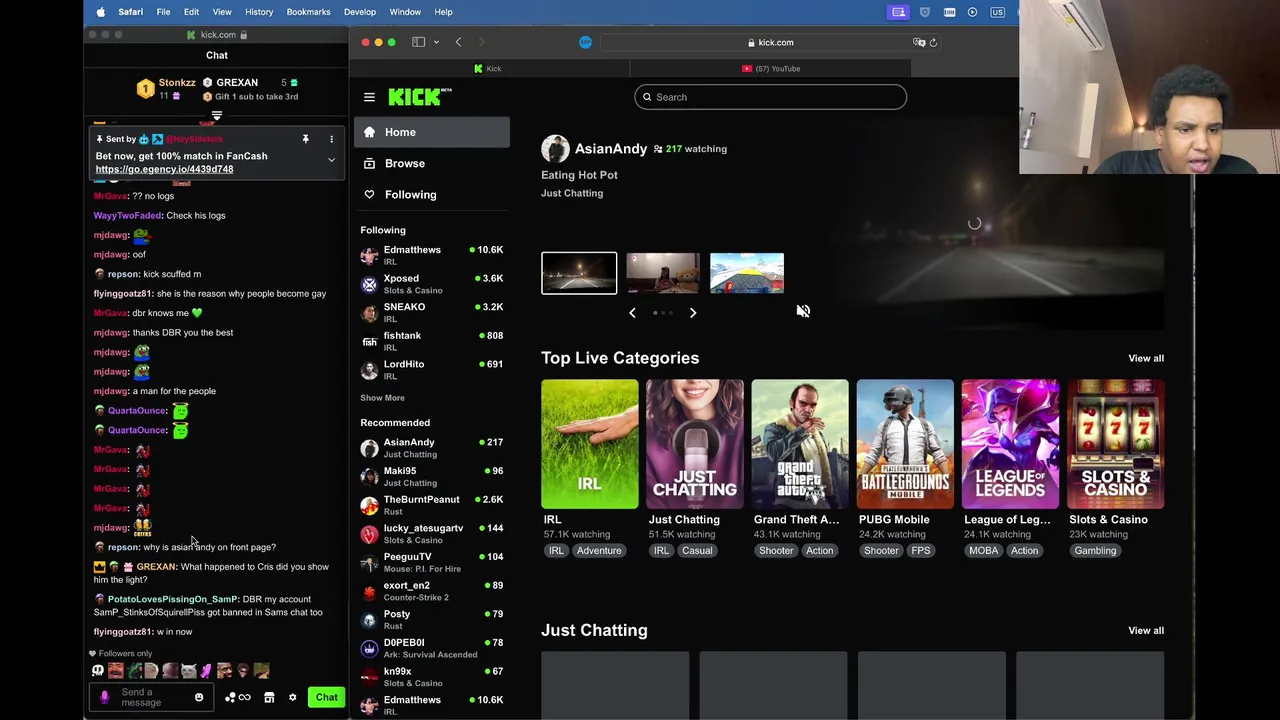Open emoji picker in message box
1280x720 pixels.
pyautogui.click(x=199, y=697)
